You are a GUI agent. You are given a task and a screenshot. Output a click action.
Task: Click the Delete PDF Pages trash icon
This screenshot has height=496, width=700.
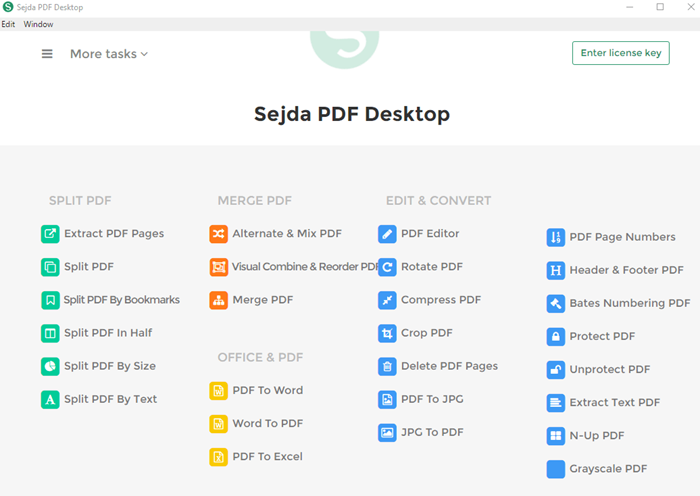[387, 366]
